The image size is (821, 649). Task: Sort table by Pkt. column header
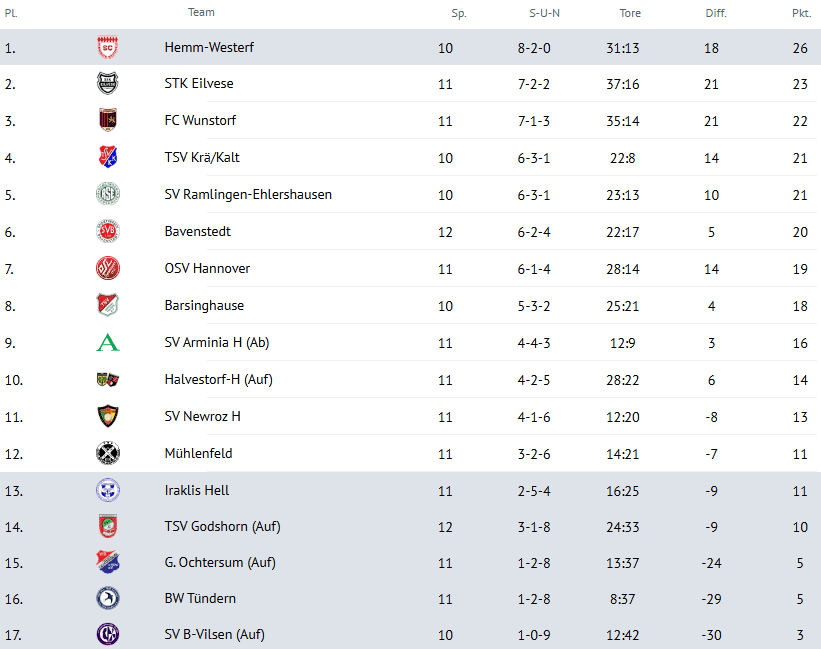800,14
